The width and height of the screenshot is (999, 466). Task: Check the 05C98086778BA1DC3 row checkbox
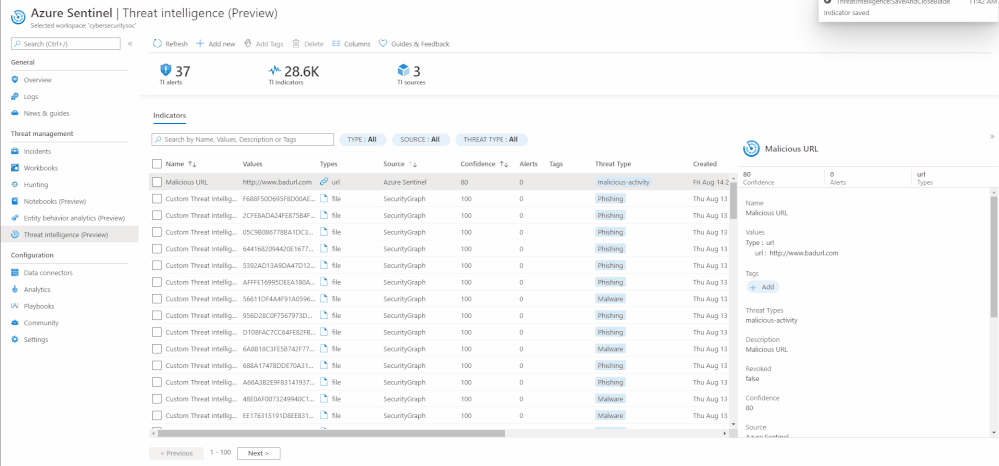coord(157,232)
